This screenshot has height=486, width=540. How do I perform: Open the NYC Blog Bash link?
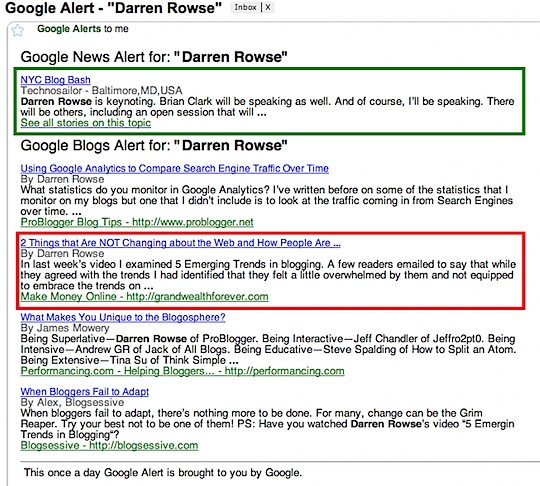click(55, 80)
